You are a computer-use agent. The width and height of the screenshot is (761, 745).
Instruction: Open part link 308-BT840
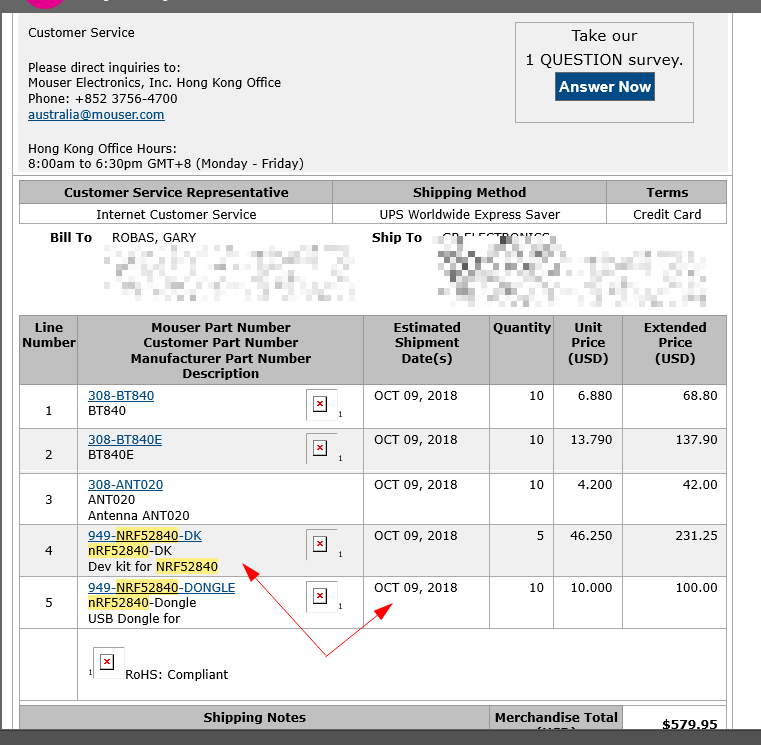(x=121, y=396)
